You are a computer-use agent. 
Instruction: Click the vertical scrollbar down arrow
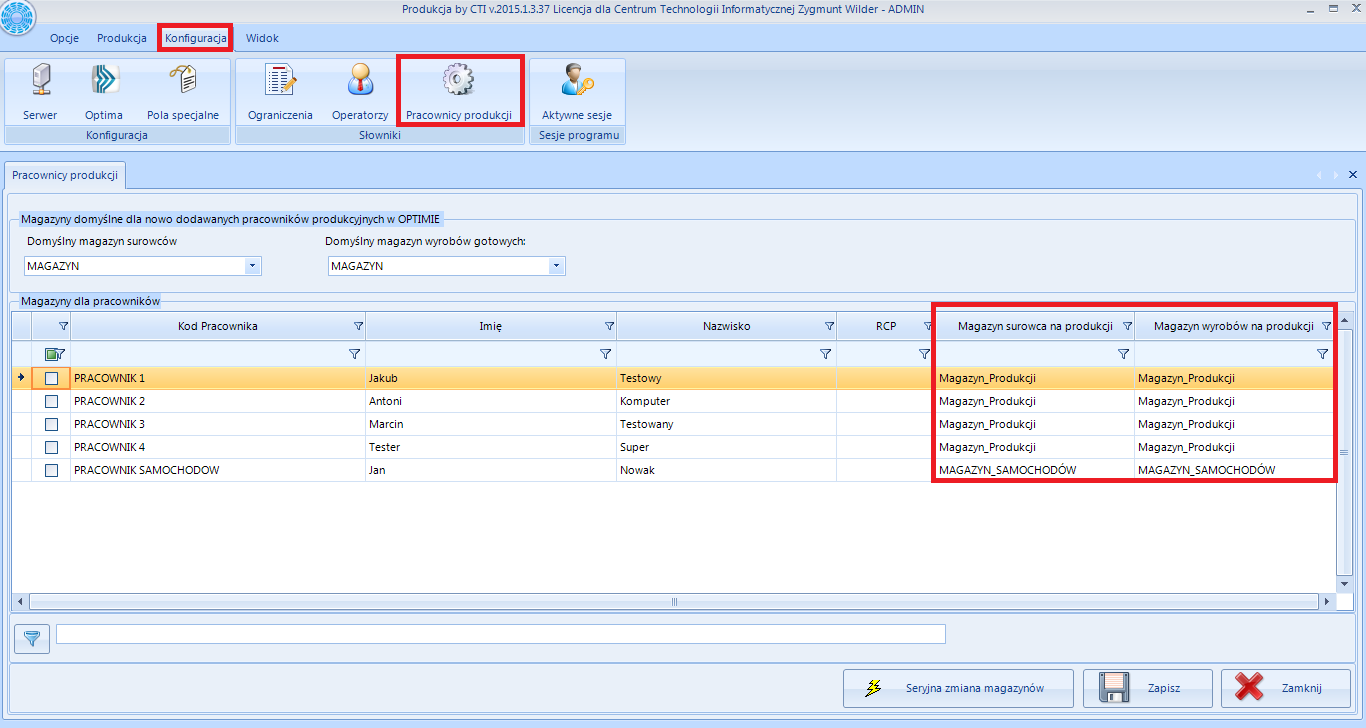pos(1344,583)
